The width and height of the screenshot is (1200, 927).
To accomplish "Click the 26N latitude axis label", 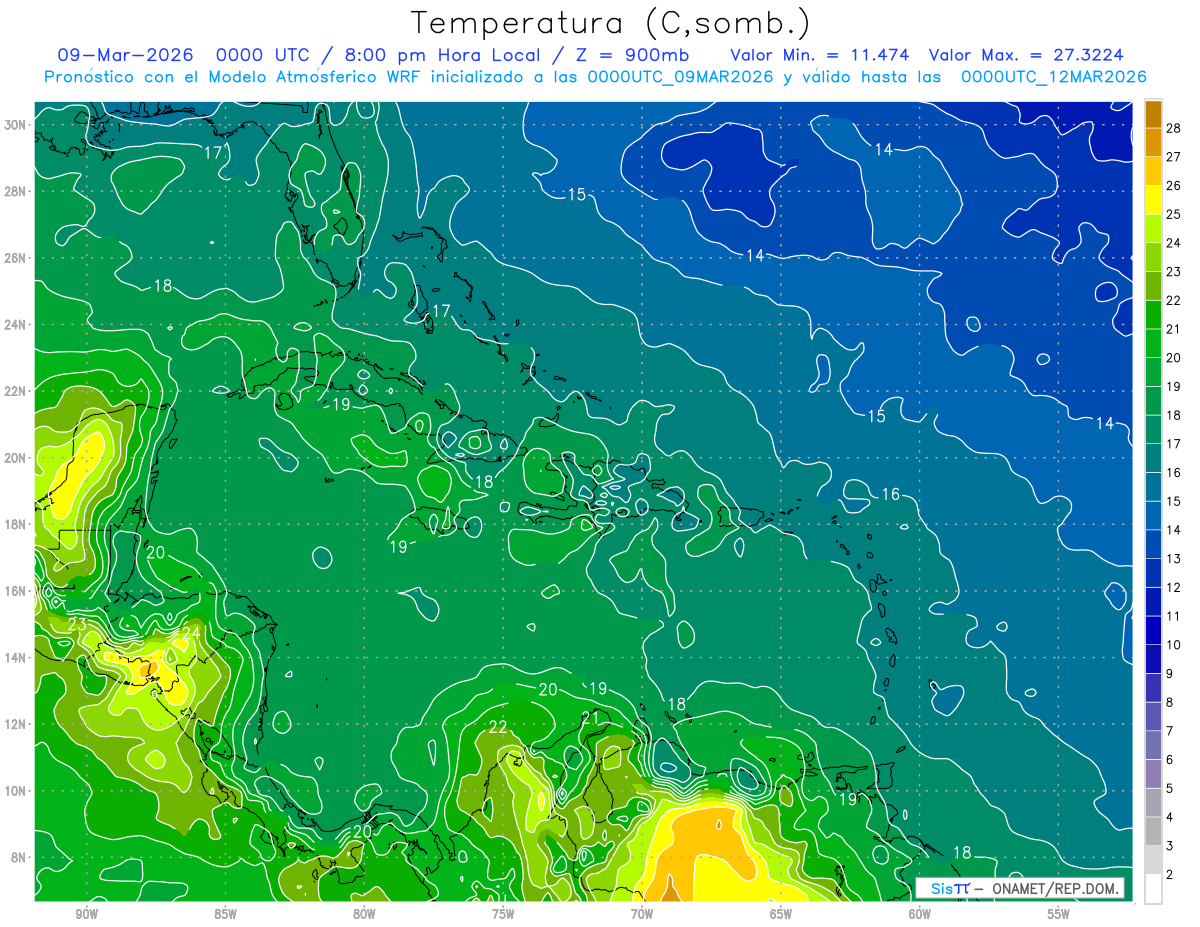I will [x=14, y=258].
